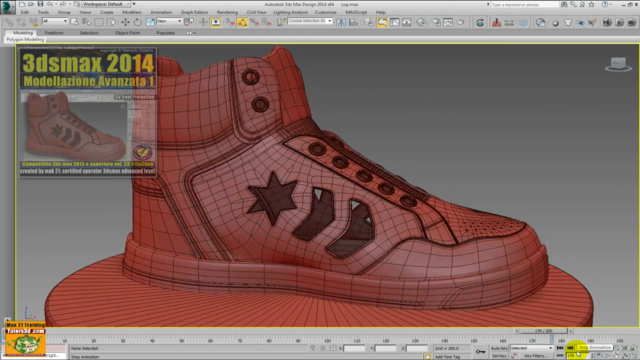640x360 pixels.
Task: Expand the Polygon Modeling panel
Action: [x=25, y=40]
